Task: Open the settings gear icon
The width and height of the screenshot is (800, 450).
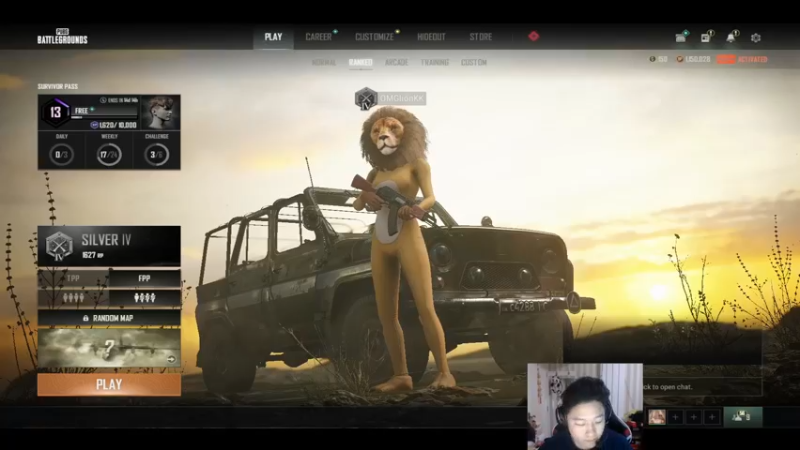Action: pyautogui.click(x=756, y=38)
